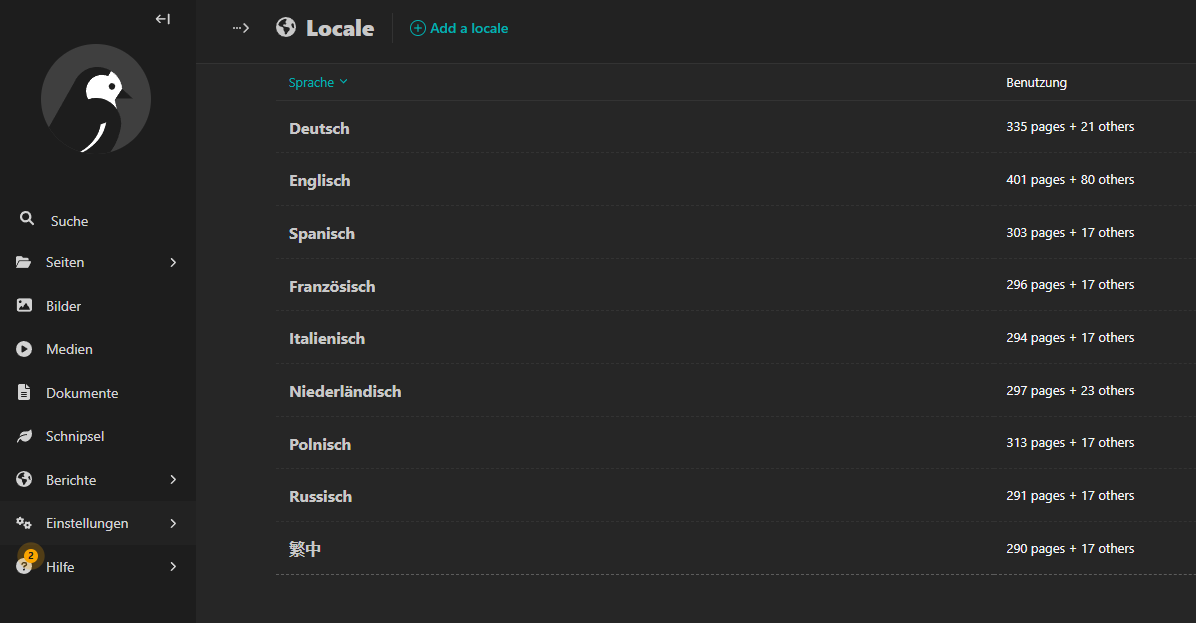Open the Sprache sort dropdown
This screenshot has width=1196, height=623.
click(318, 82)
